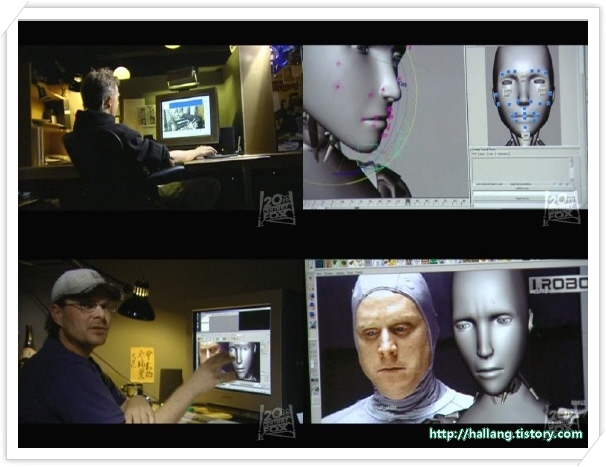Click the blue-green triangle icon in left toolbar
The width and height of the screenshot is (606, 467).
(x=312, y=326)
